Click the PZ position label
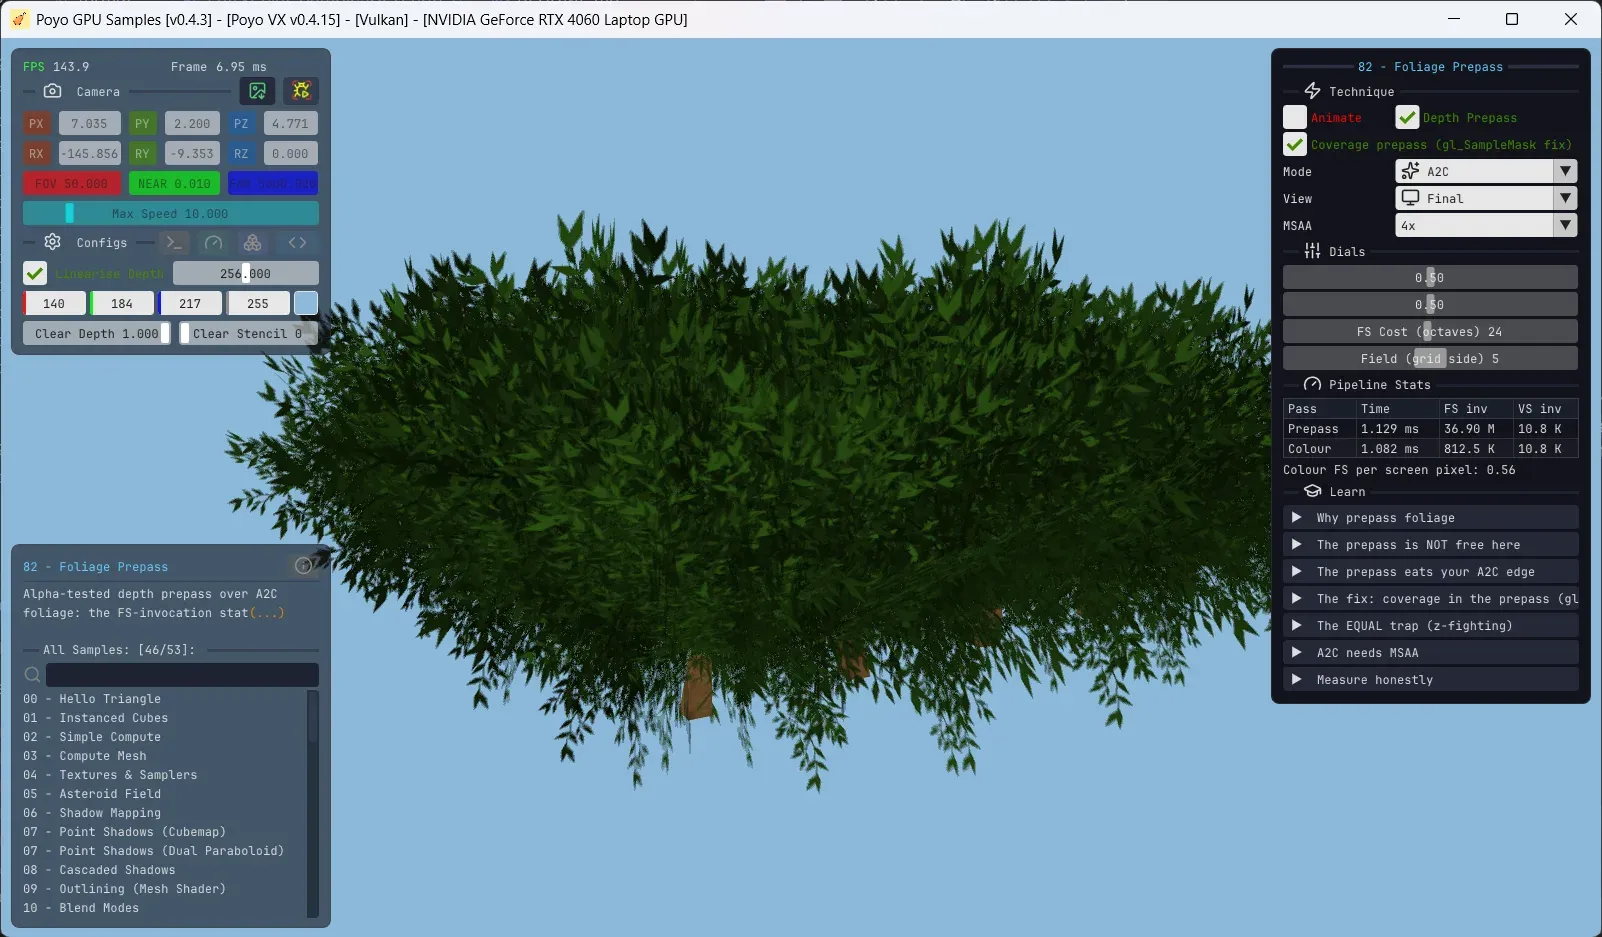The image size is (1602, 937). (241, 124)
